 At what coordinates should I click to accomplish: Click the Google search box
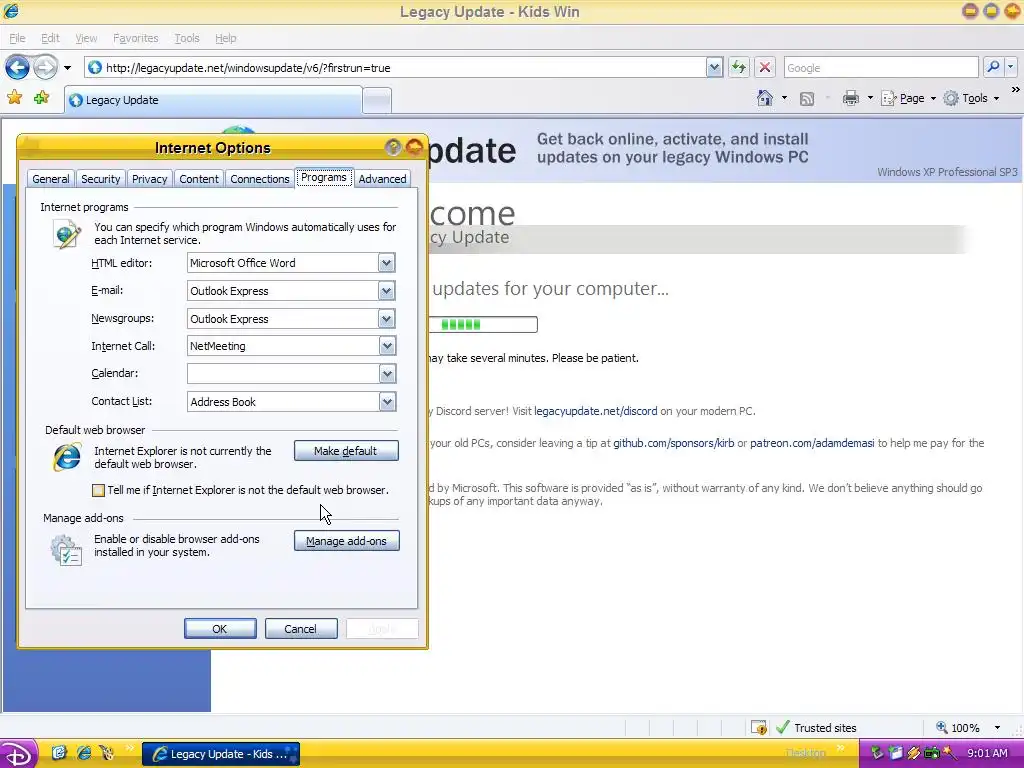(x=880, y=67)
